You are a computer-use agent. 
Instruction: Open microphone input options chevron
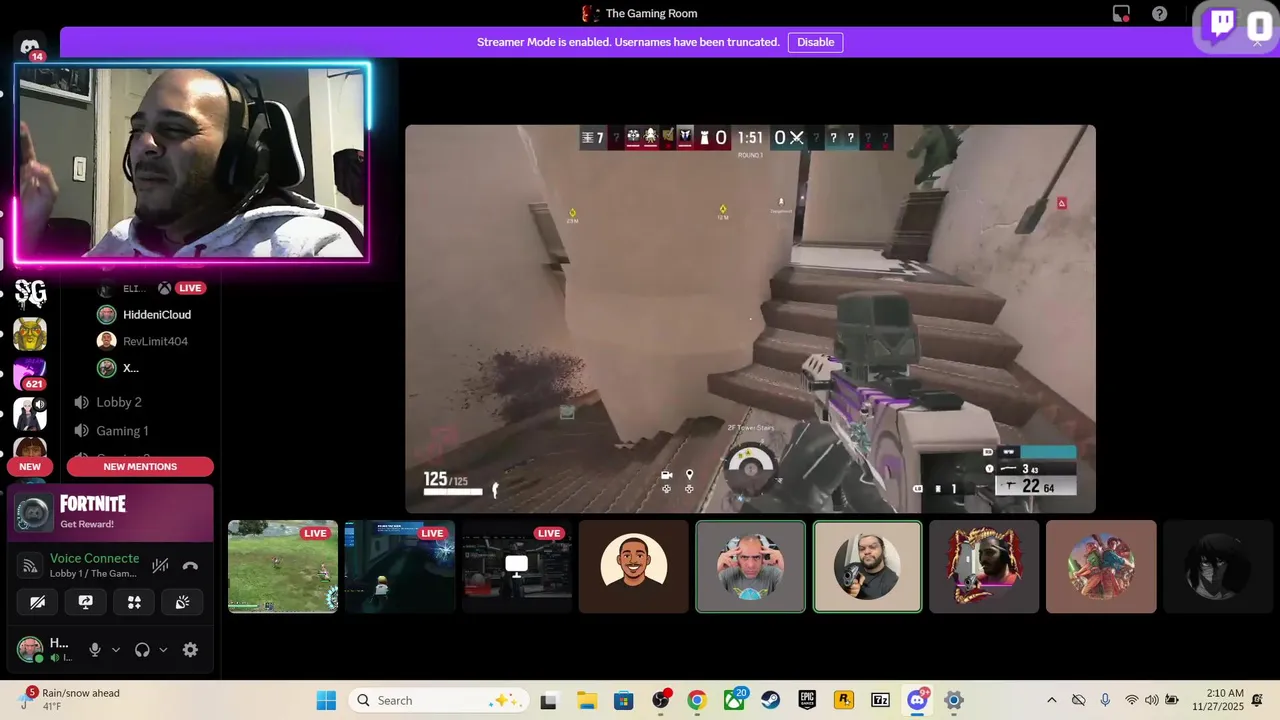(x=116, y=650)
